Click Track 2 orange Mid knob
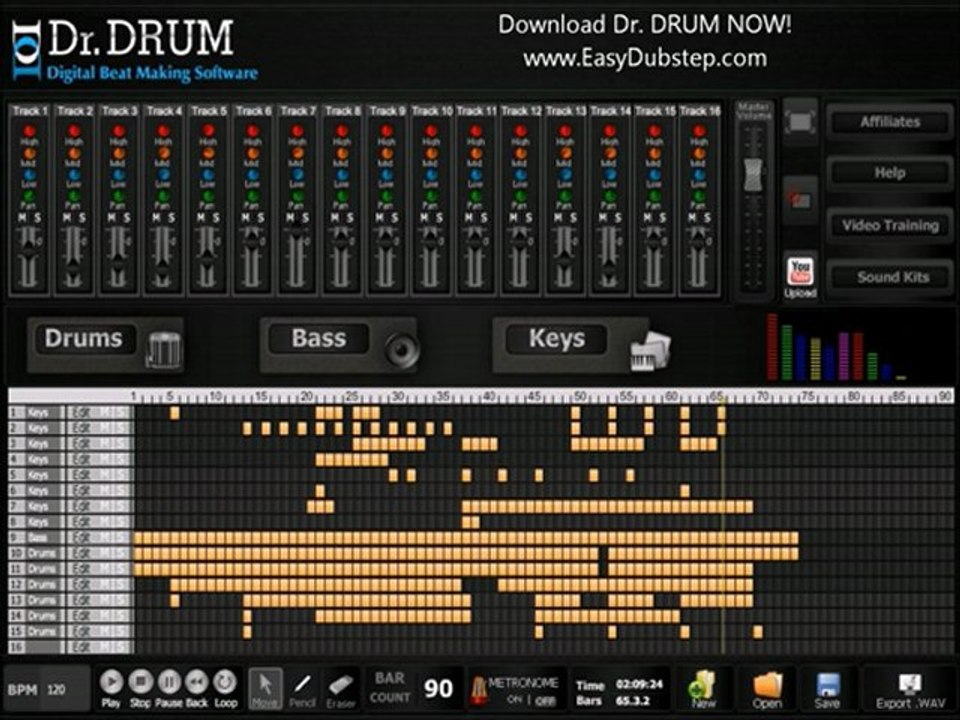 [x=73, y=153]
